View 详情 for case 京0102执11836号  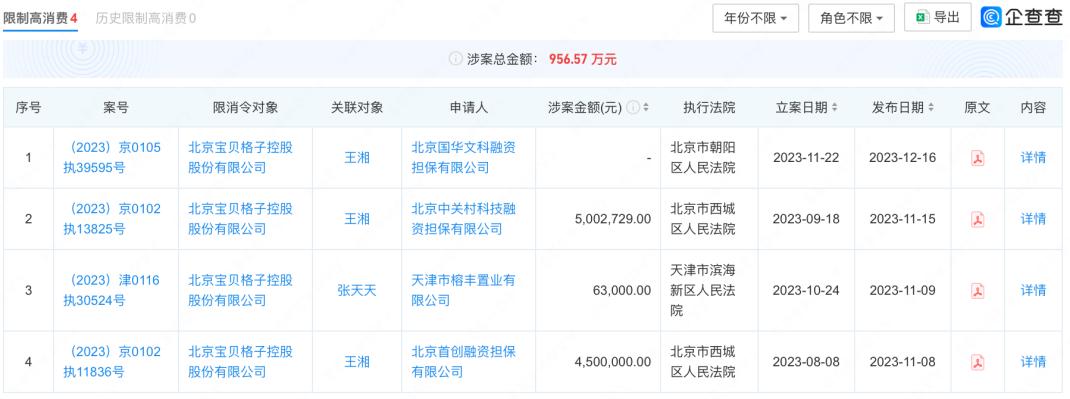click(x=1033, y=361)
